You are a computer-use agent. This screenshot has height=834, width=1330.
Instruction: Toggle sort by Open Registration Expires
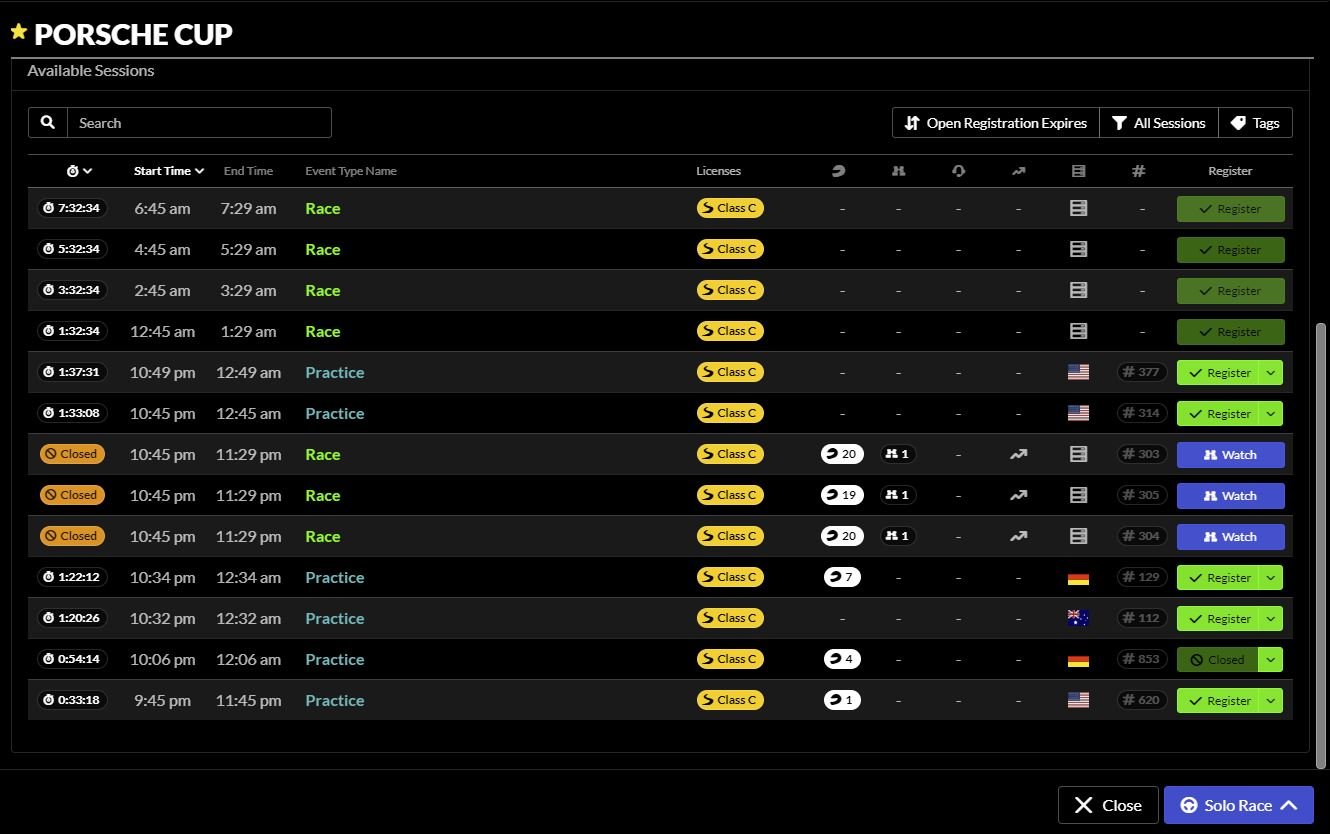coord(995,123)
